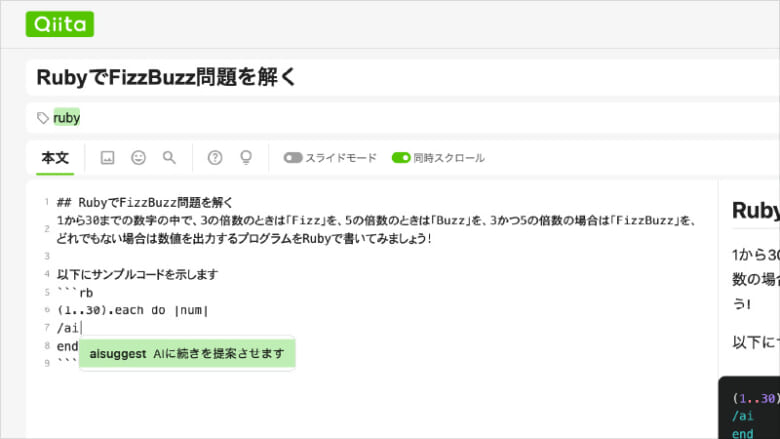
Task: Click the Qiita logo
Action: (60, 24)
